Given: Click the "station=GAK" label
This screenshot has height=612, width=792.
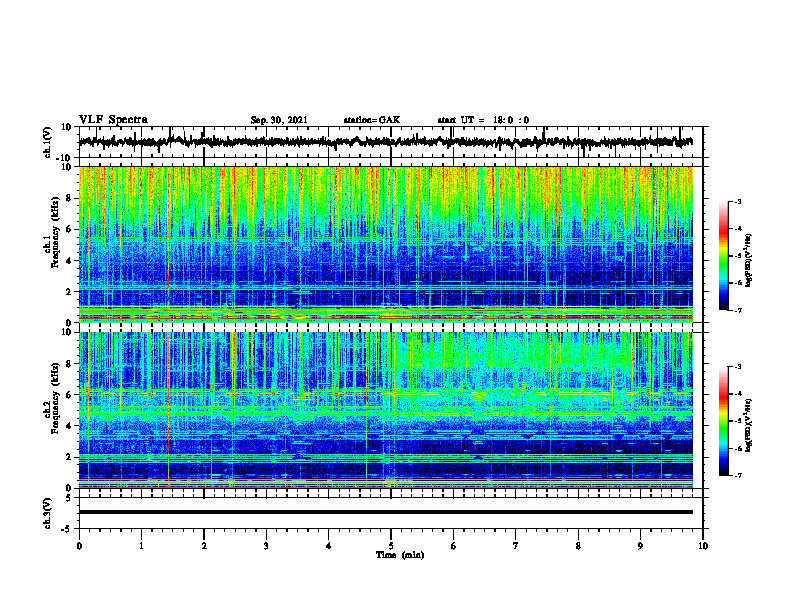Looking at the screenshot, I should pyautogui.click(x=372, y=120).
